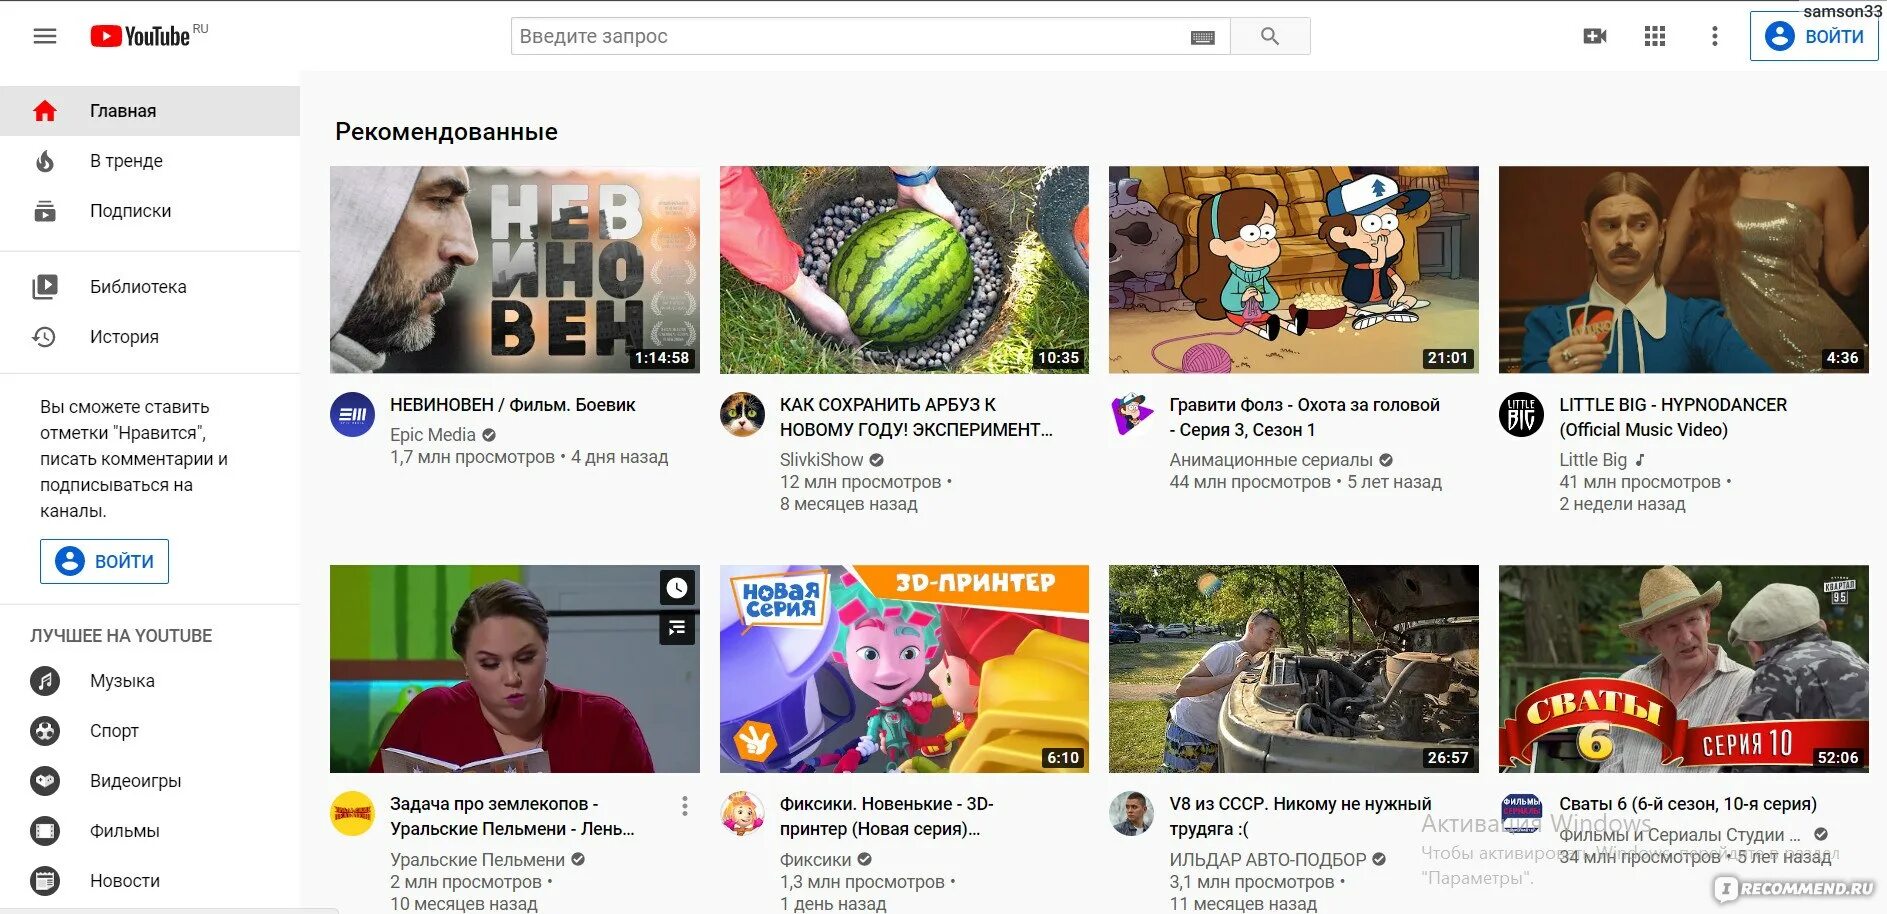
Task: Play the Сваты 6 серия 10 thumbnail
Action: point(1684,669)
